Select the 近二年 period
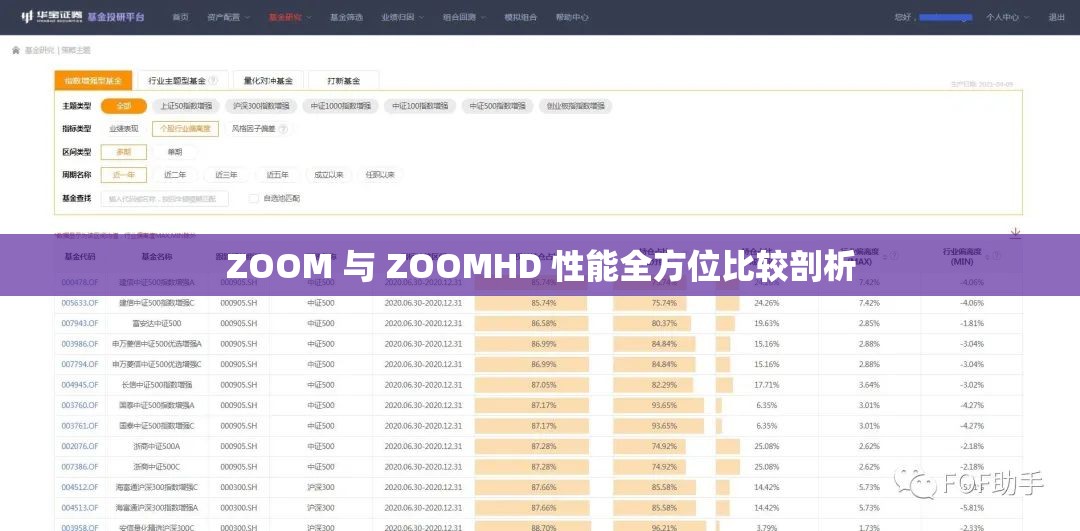The height and width of the screenshot is (531, 1080). (175, 175)
